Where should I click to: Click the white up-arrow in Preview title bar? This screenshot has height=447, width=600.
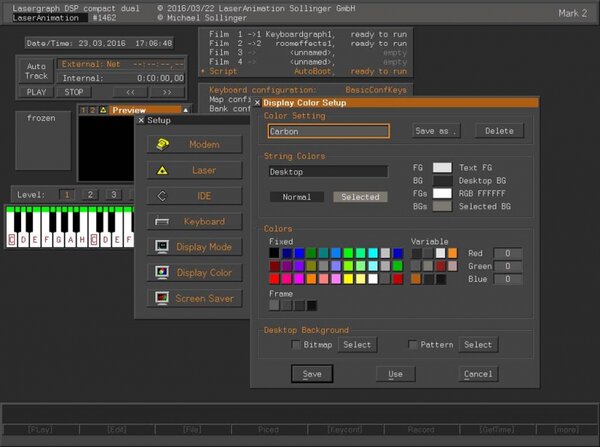[186, 110]
